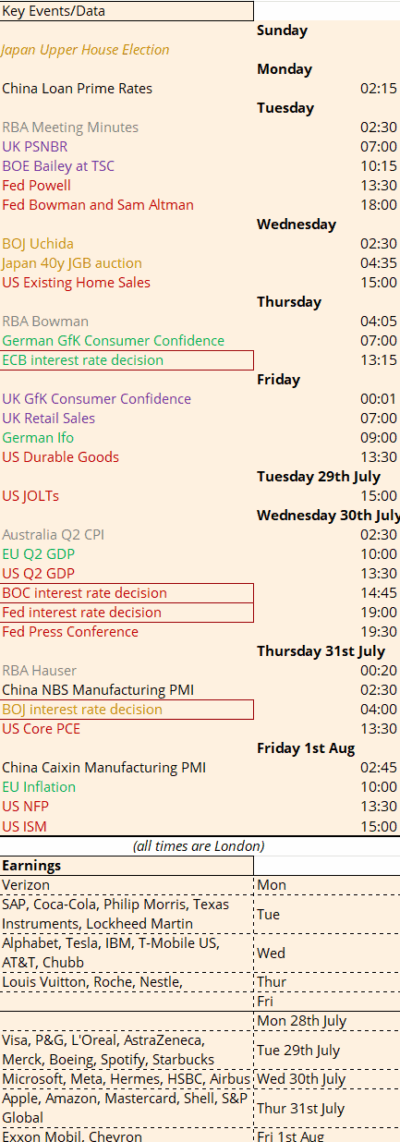
Task: Select the BOC interest rate decision cell
Action: point(127,593)
